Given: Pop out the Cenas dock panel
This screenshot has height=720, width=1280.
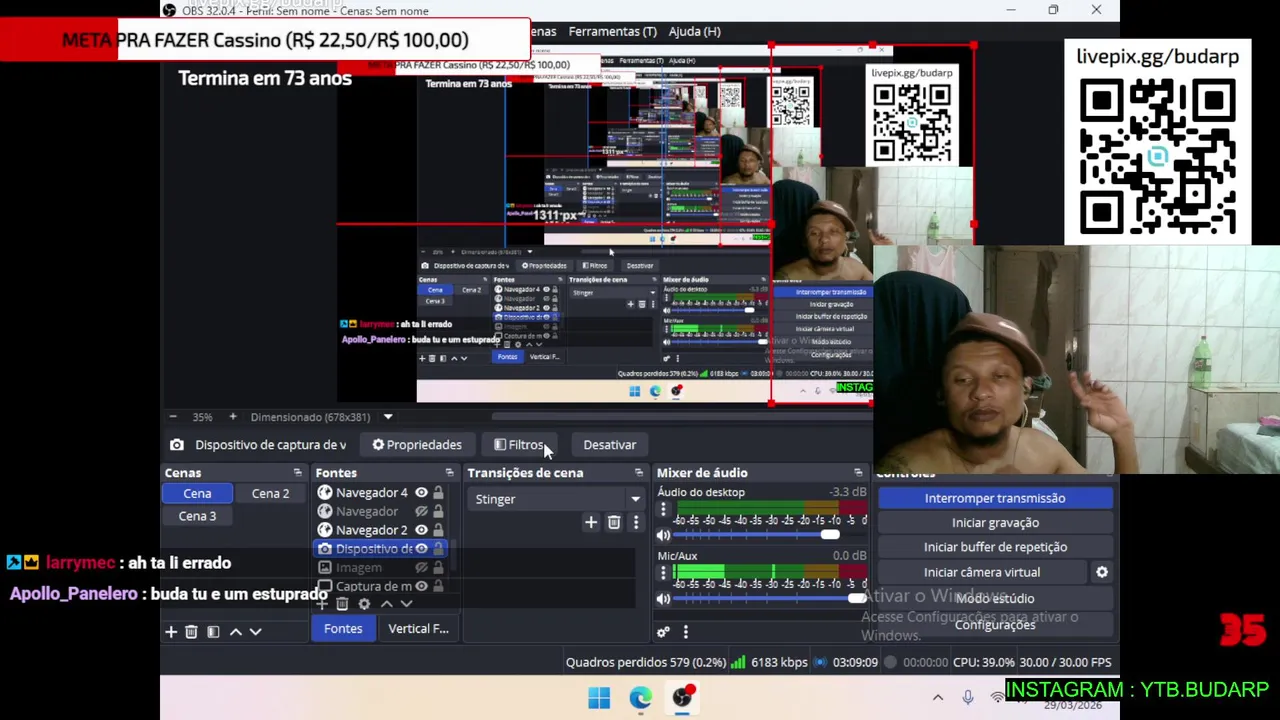Looking at the screenshot, I should (297, 473).
